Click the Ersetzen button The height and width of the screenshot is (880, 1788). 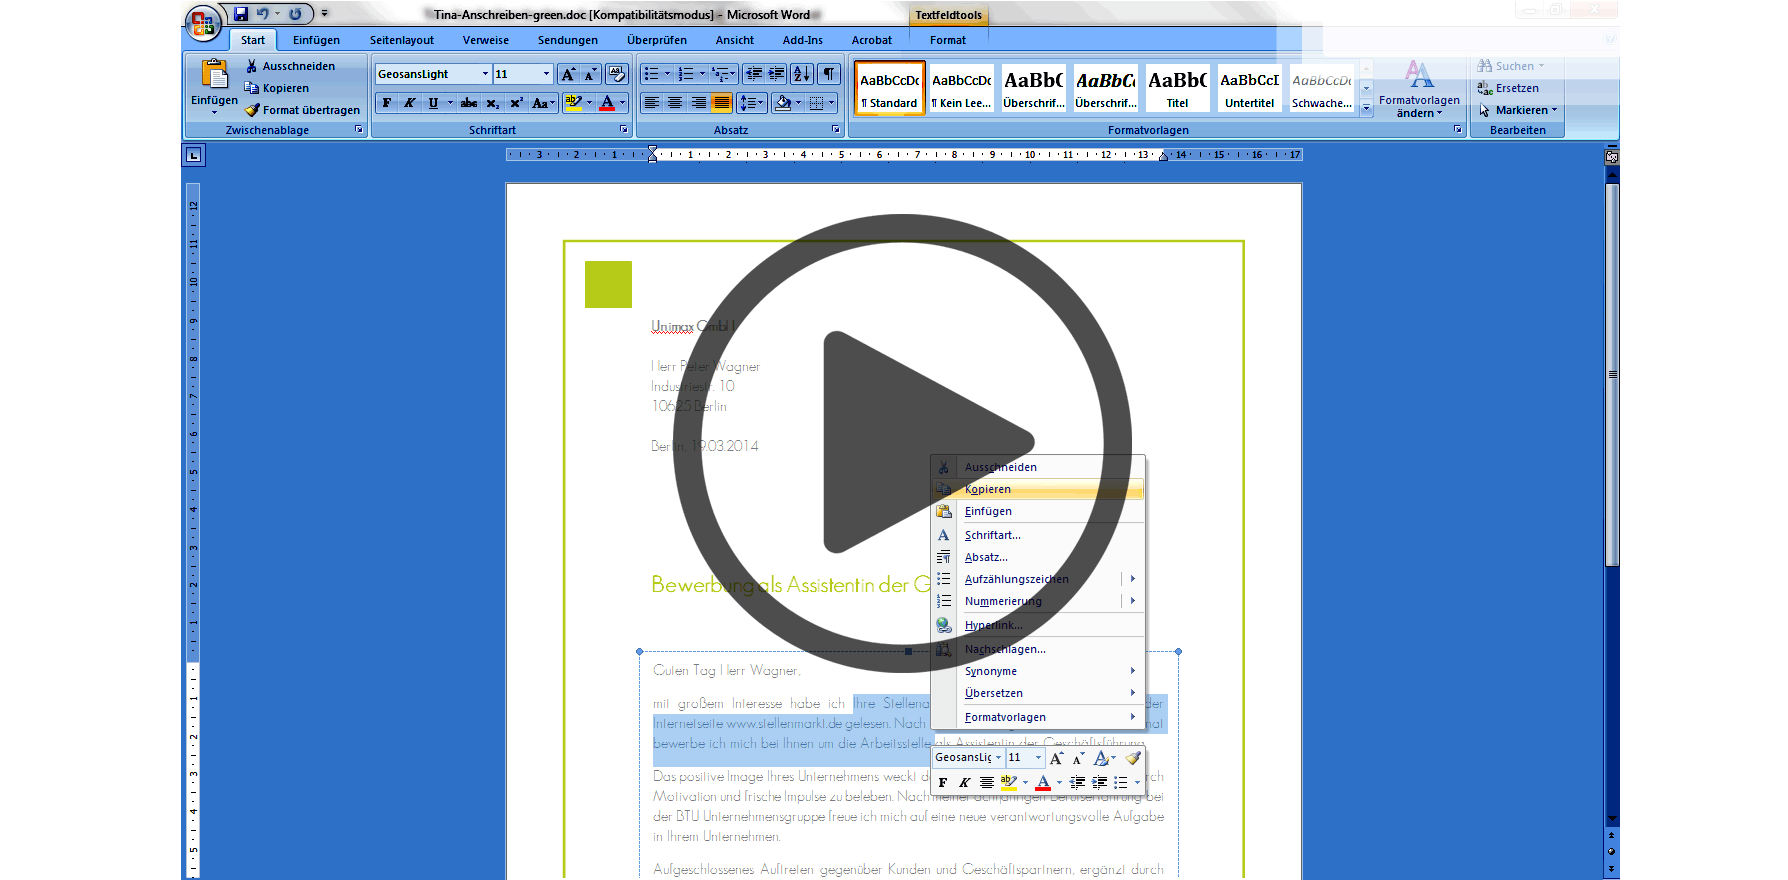(1516, 88)
